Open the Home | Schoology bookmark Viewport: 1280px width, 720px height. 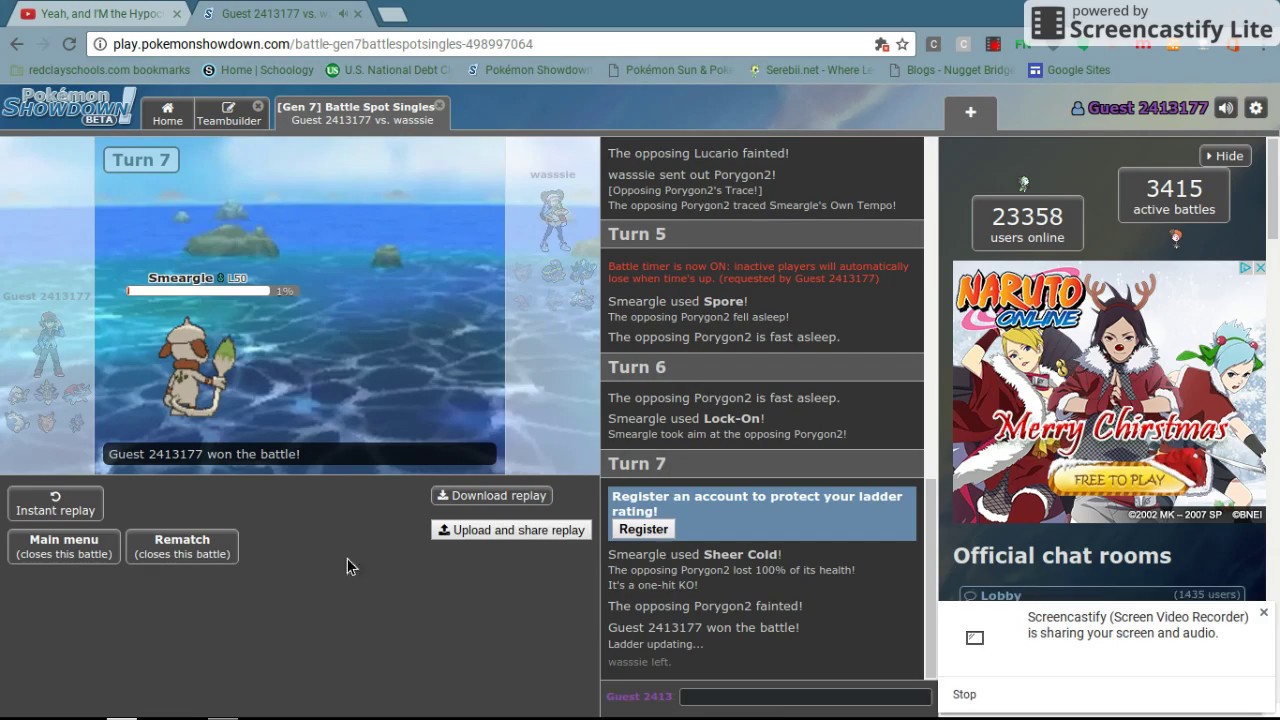point(258,70)
